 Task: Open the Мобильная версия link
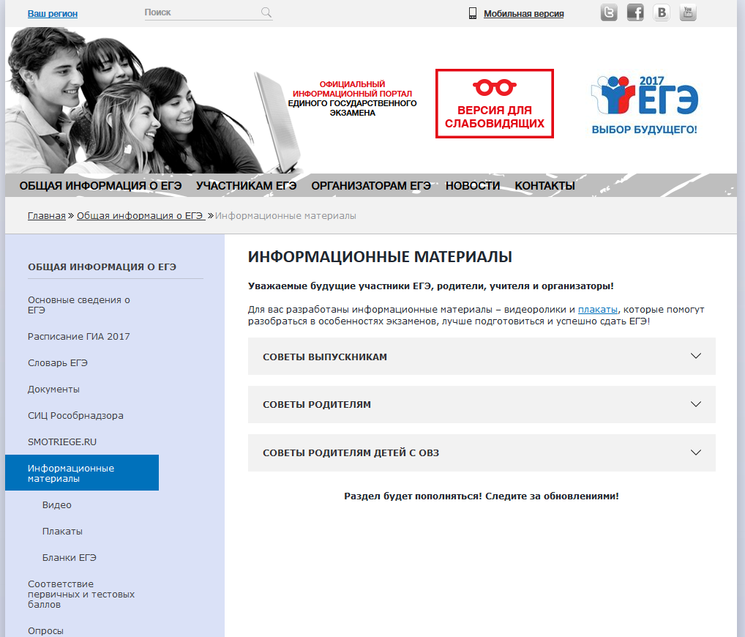(x=523, y=14)
